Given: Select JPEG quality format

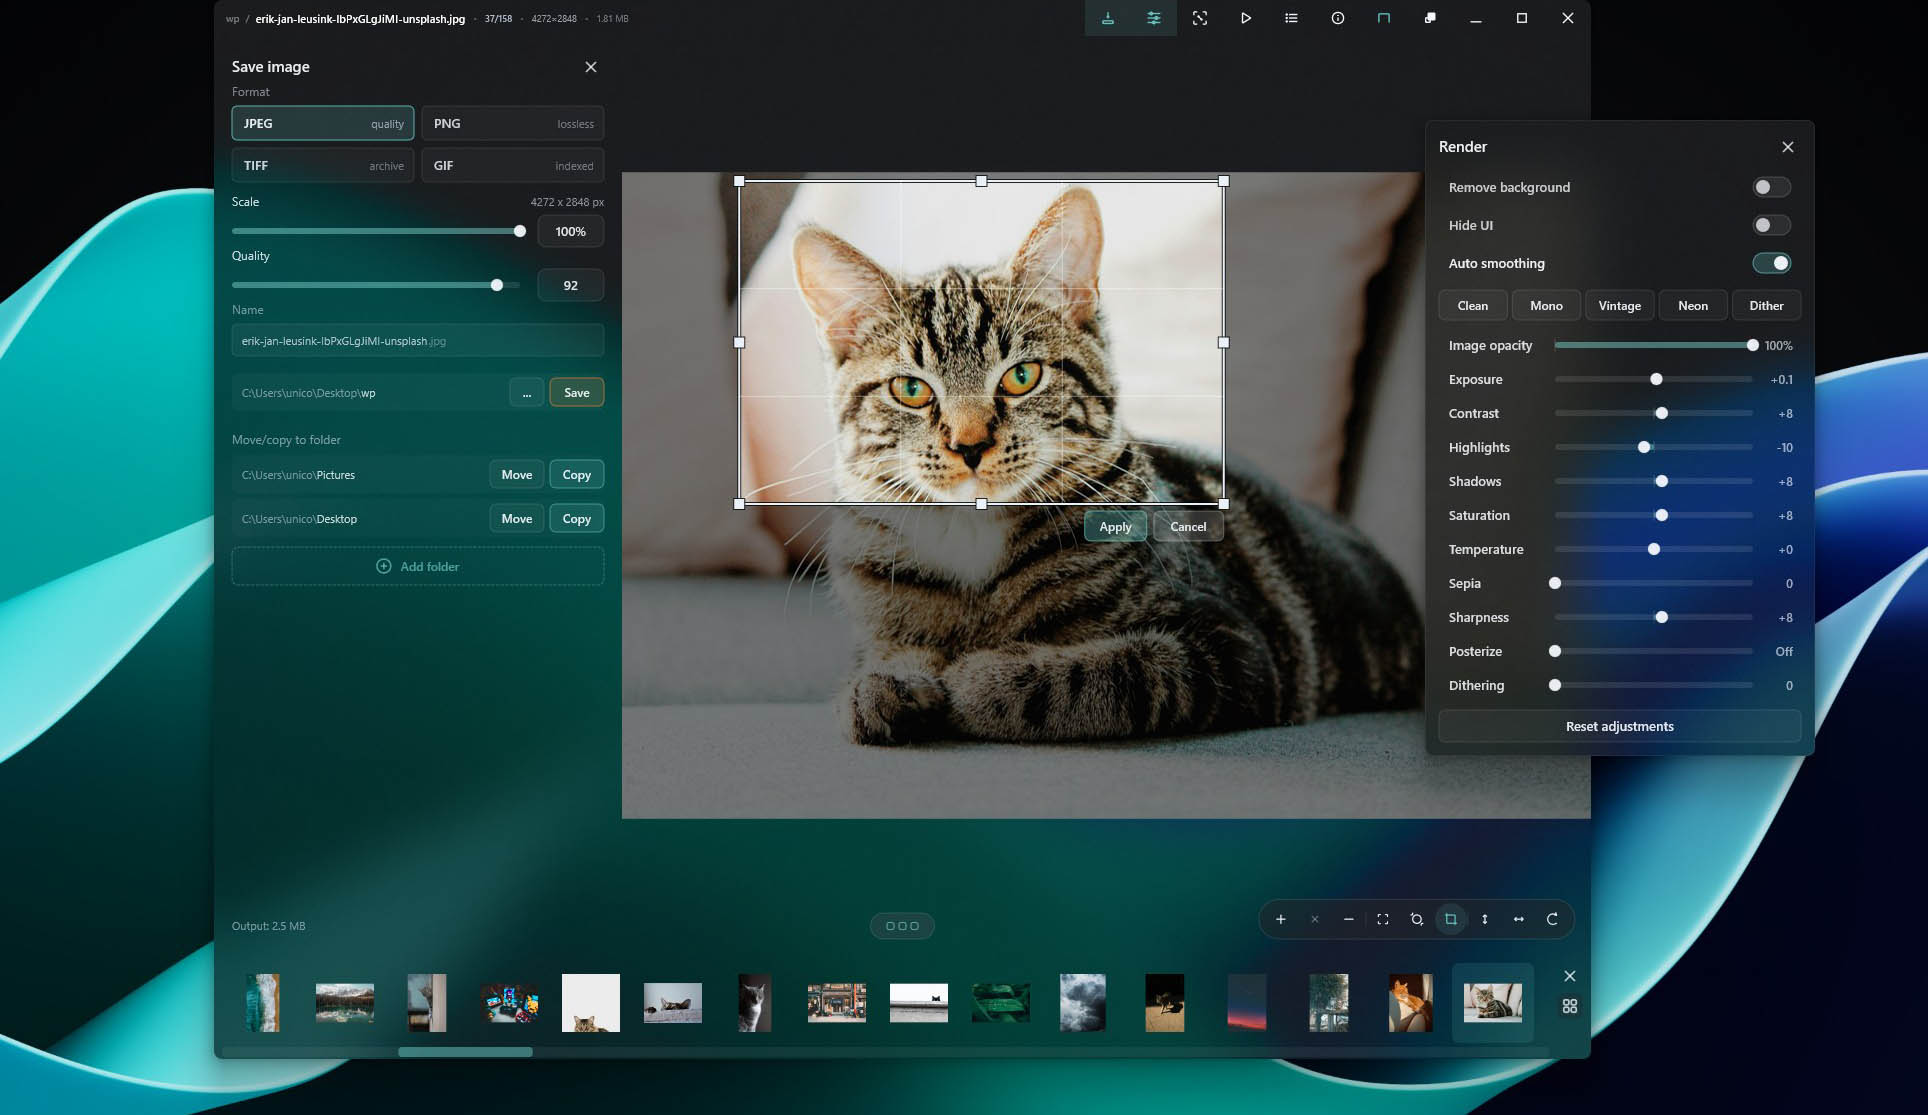Looking at the screenshot, I should point(323,123).
